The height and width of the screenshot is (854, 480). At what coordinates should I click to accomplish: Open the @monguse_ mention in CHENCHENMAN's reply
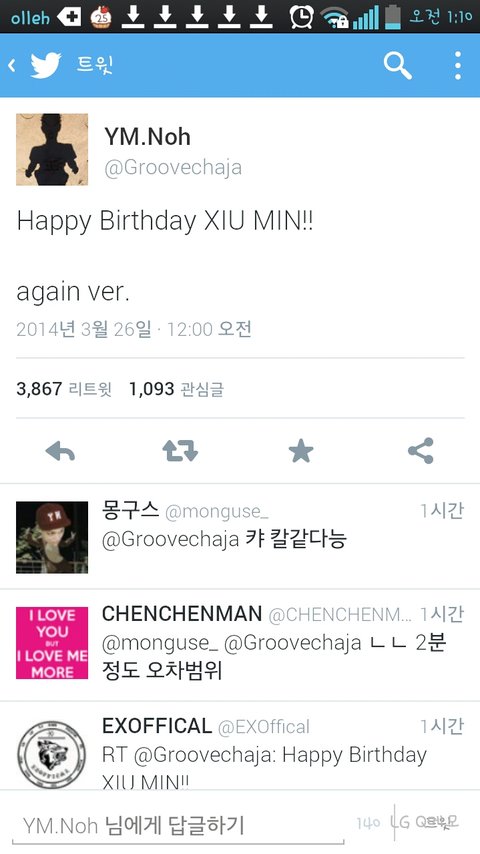[160, 643]
